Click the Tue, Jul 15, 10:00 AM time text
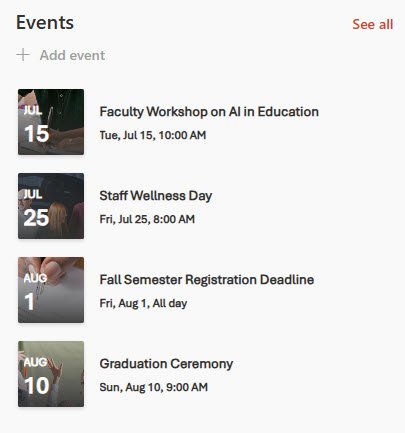This screenshot has width=405, height=433. click(x=153, y=135)
